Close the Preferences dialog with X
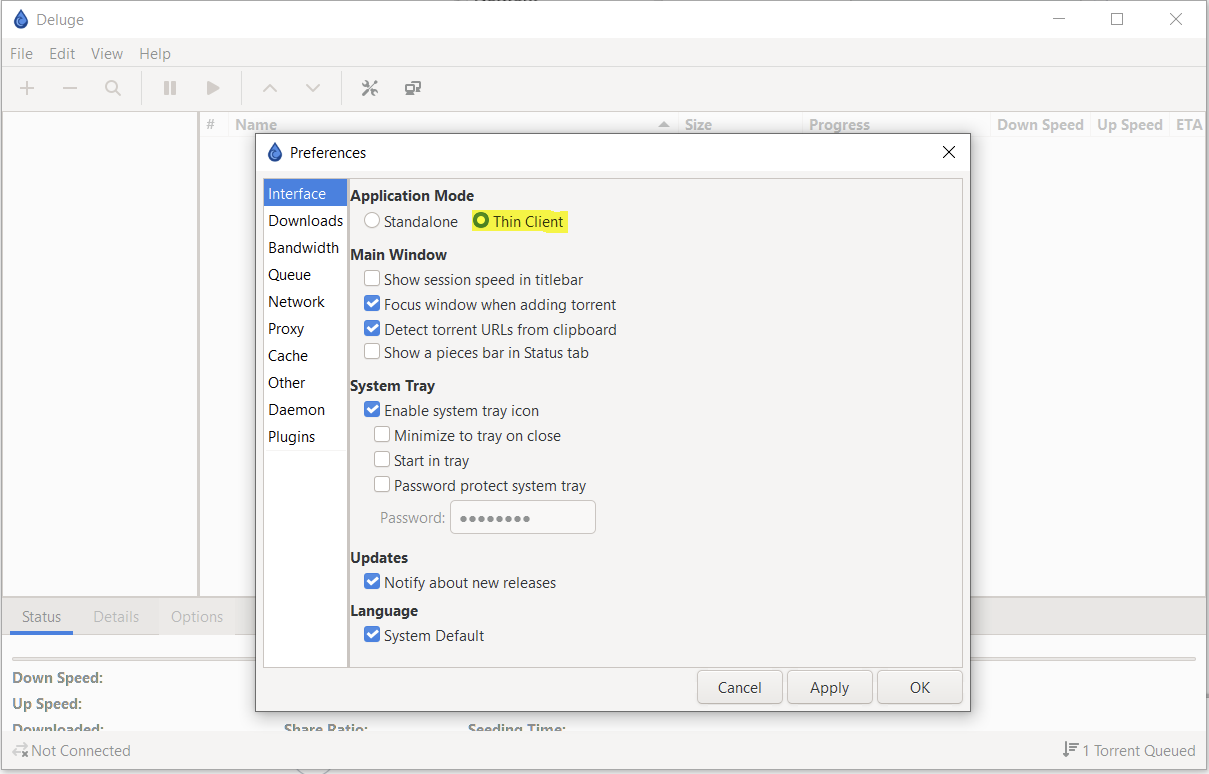Screen dimensions: 1209x774 pyautogui.click(x=949, y=152)
